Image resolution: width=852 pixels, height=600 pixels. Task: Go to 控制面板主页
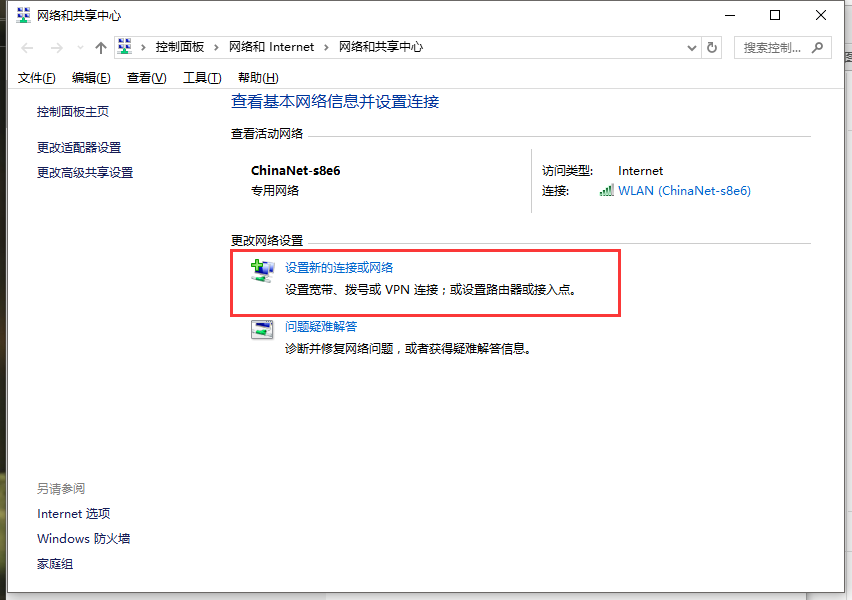coord(73,111)
